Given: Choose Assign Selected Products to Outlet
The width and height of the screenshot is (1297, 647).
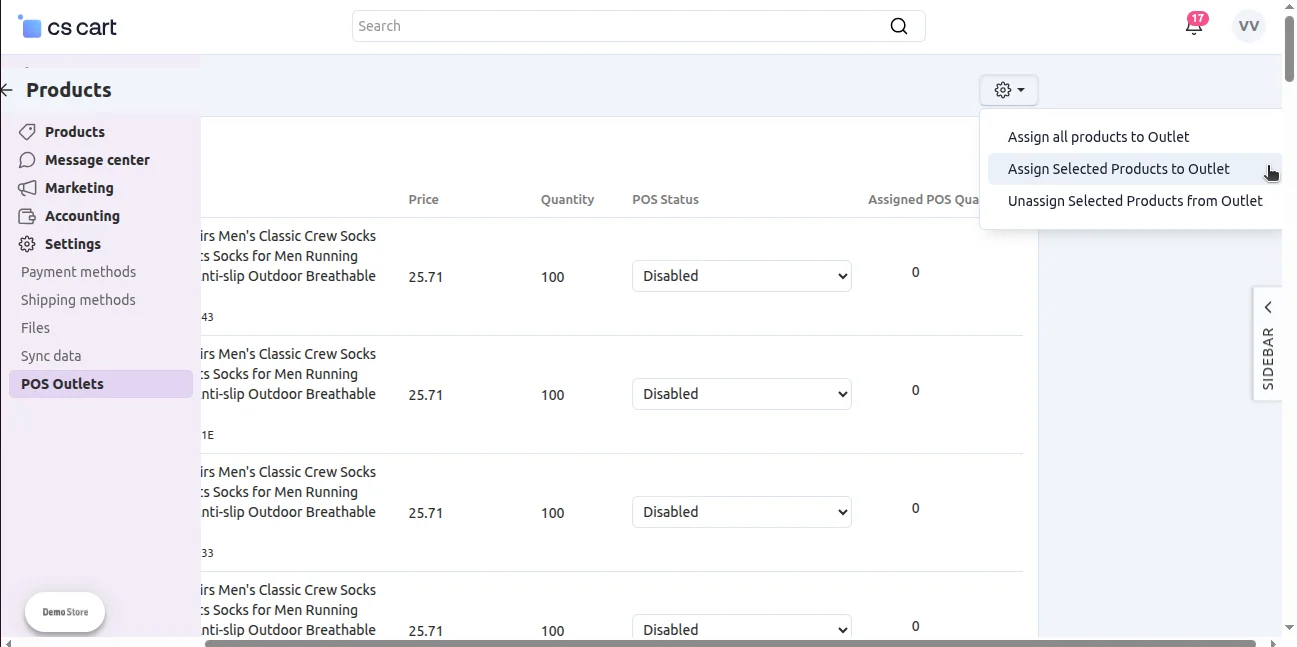Looking at the screenshot, I should (x=1118, y=169).
